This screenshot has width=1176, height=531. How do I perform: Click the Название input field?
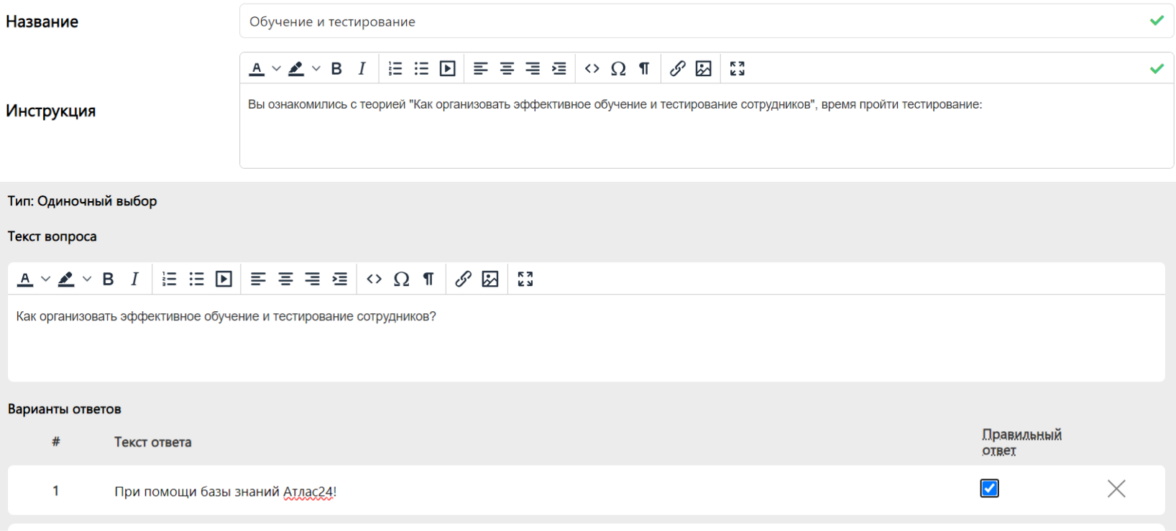pyautogui.click(x=690, y=21)
